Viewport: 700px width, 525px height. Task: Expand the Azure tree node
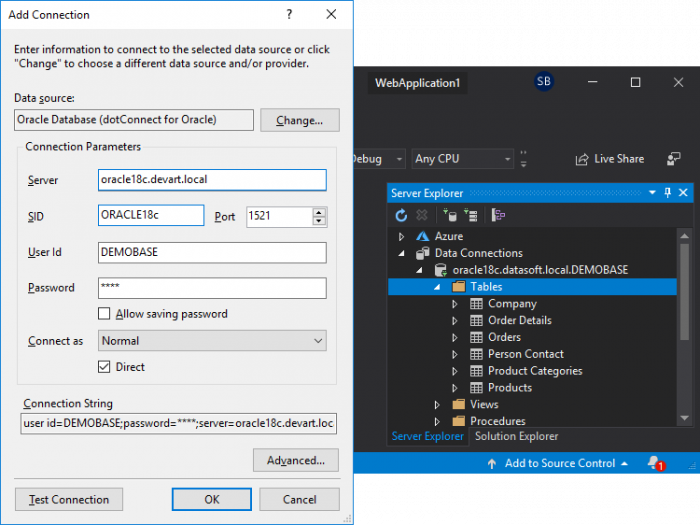pyautogui.click(x=401, y=236)
